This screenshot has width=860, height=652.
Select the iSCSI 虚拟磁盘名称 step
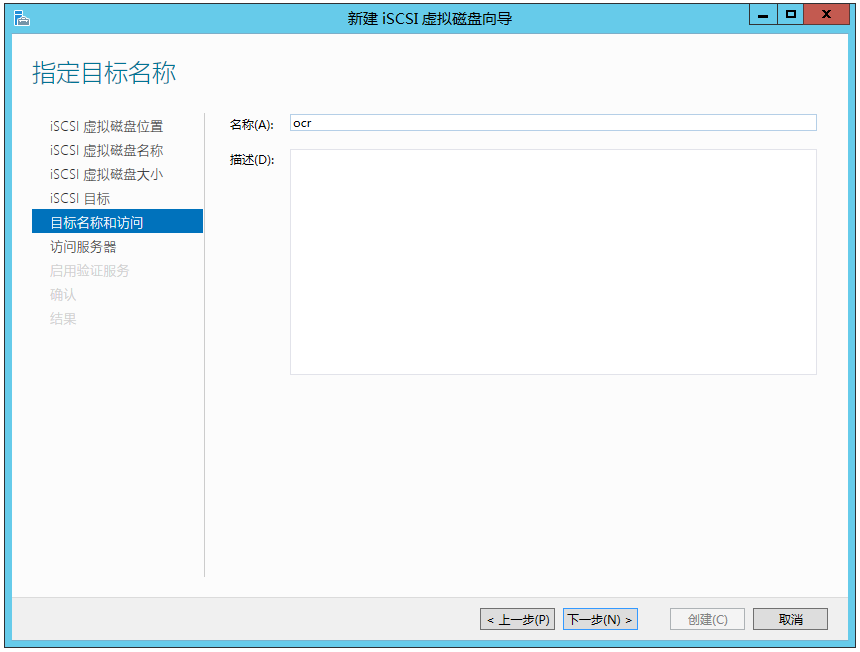(x=106, y=150)
